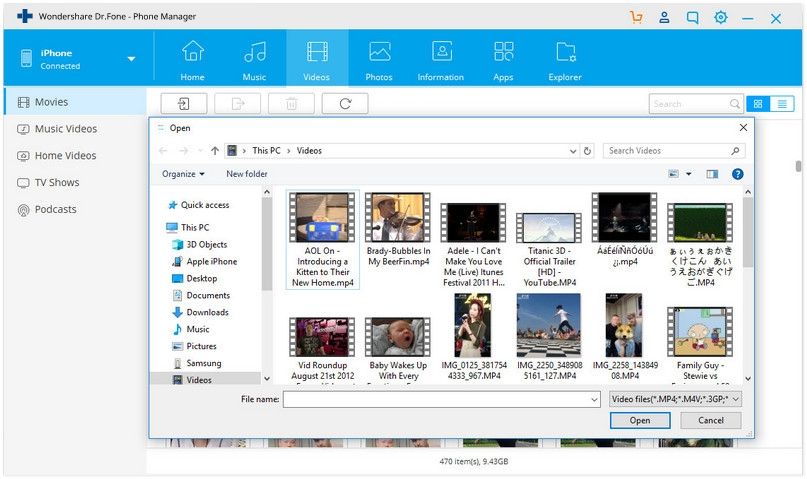This screenshot has width=807, height=479.
Task: Switch to the Music tab
Action: tap(254, 59)
